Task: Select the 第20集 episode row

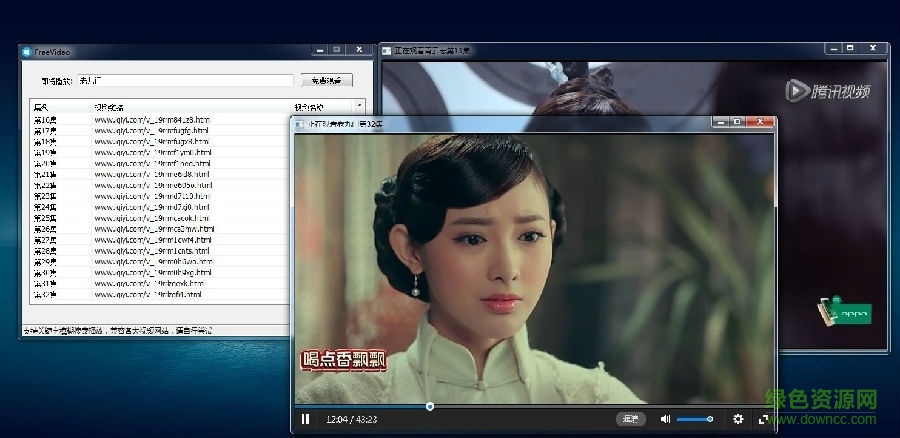Action: tap(160, 164)
